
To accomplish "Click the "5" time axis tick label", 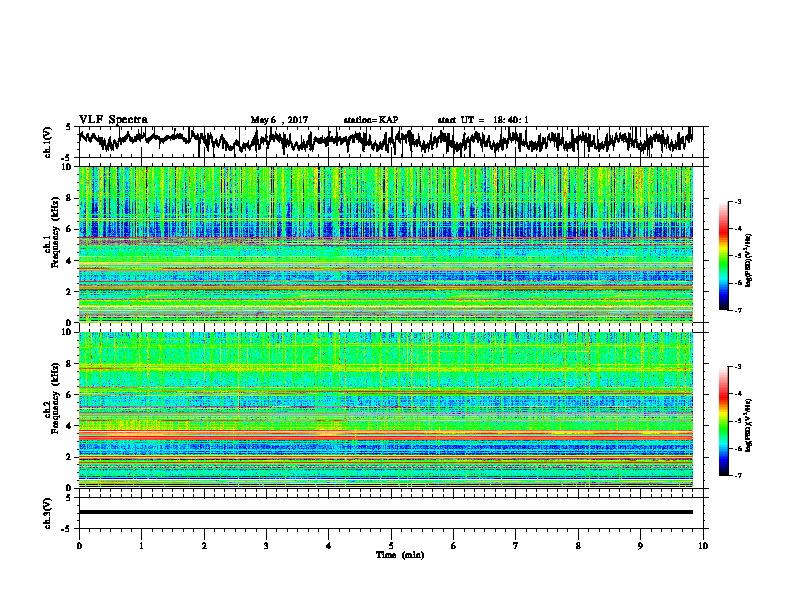I will click(x=391, y=545).
